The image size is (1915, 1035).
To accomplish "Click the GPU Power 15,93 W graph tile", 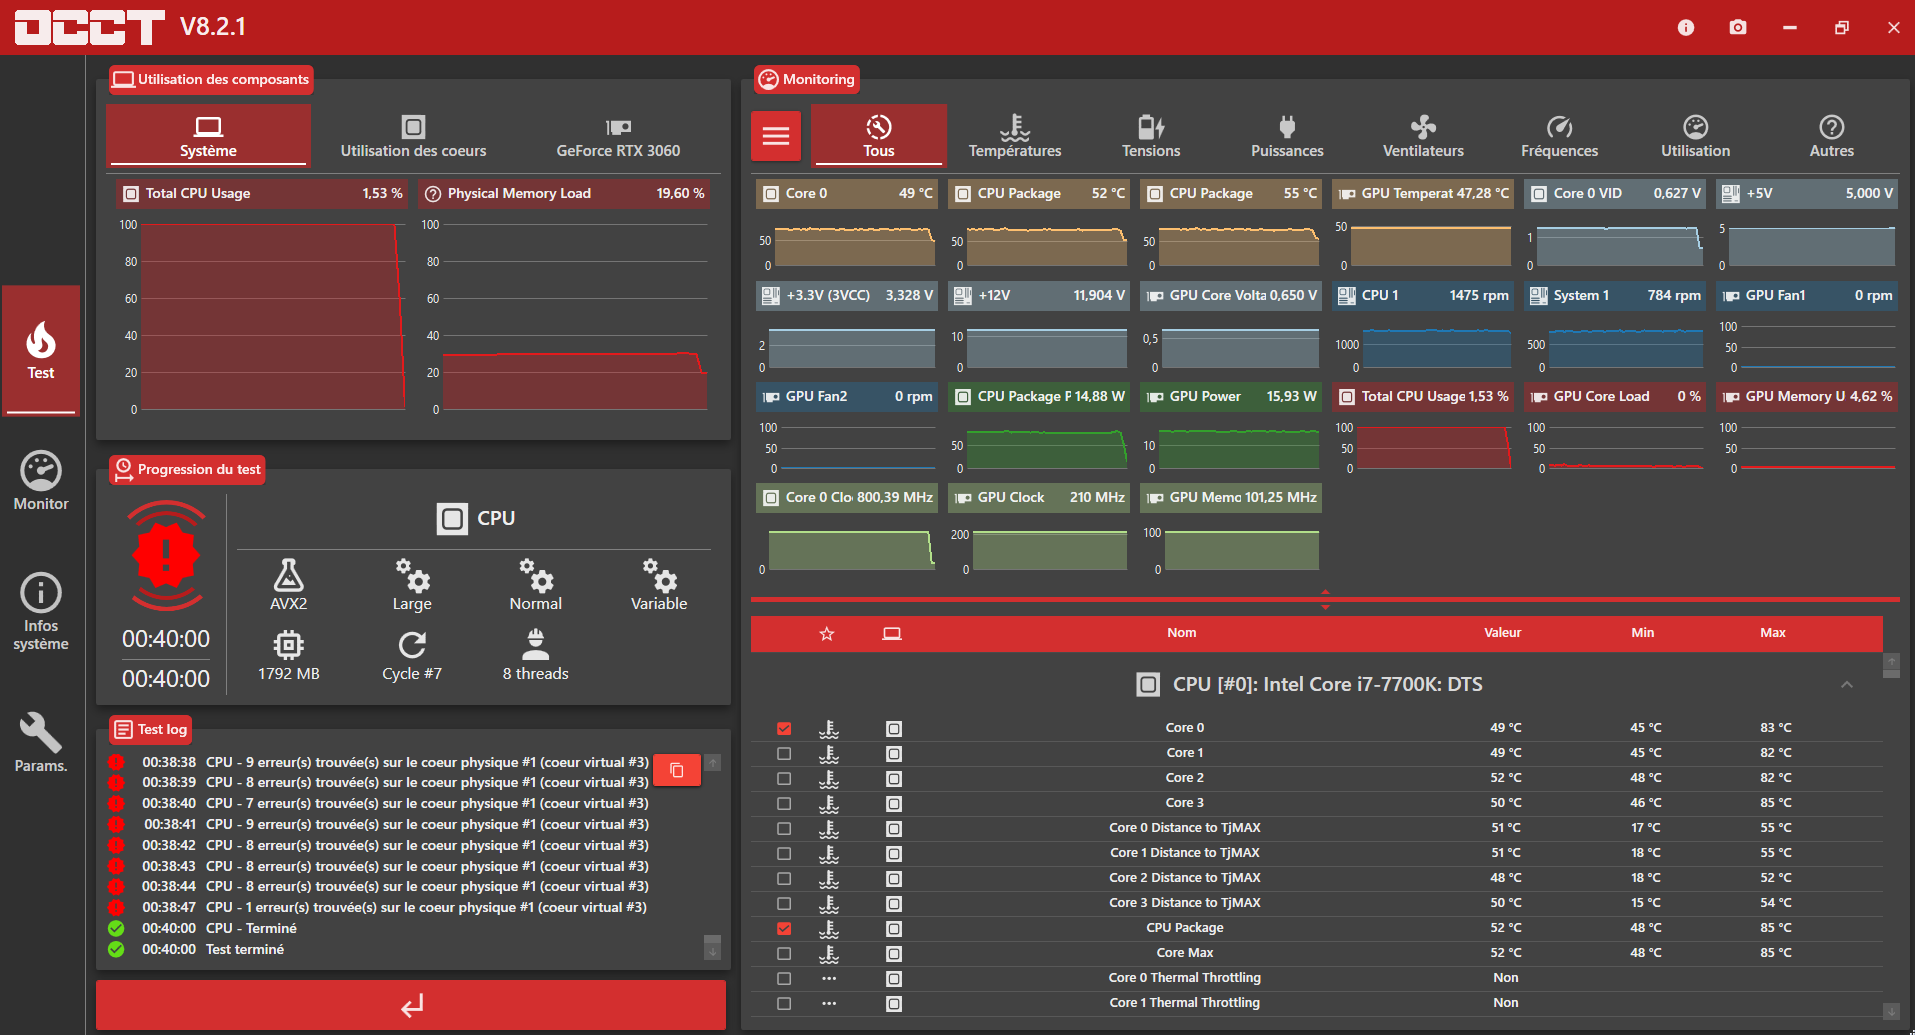I will point(1231,429).
